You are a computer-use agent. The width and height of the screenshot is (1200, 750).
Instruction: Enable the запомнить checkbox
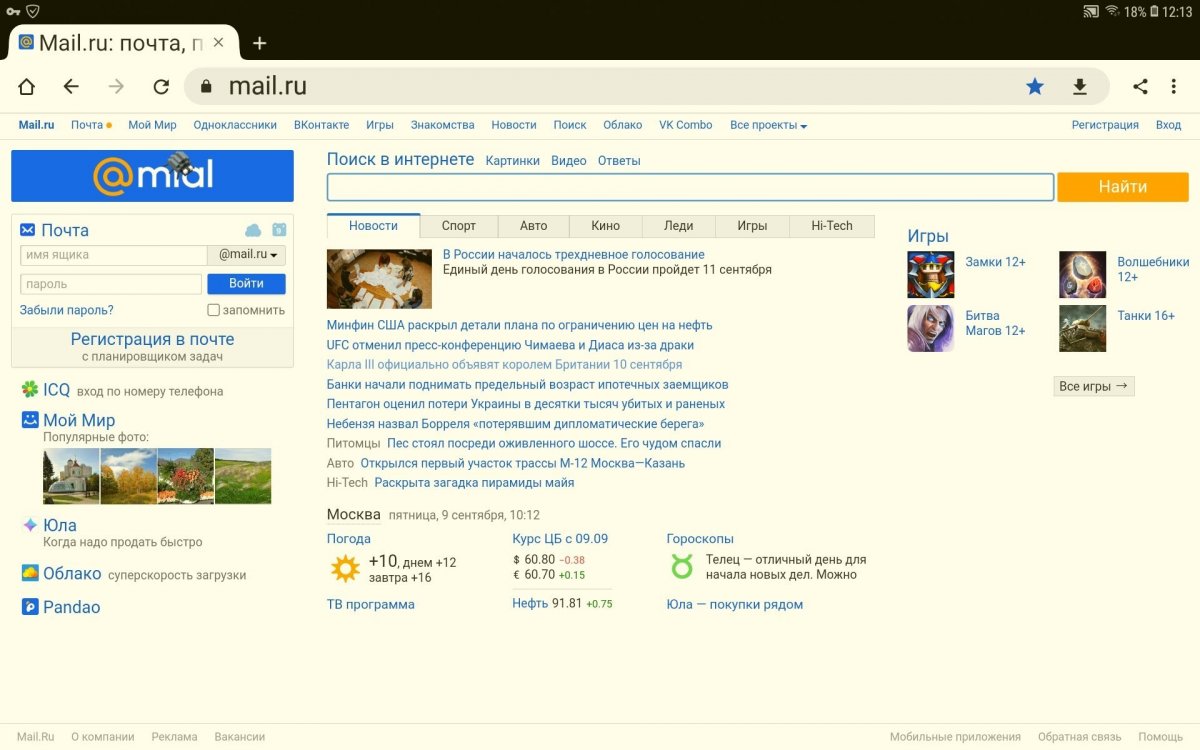click(213, 310)
